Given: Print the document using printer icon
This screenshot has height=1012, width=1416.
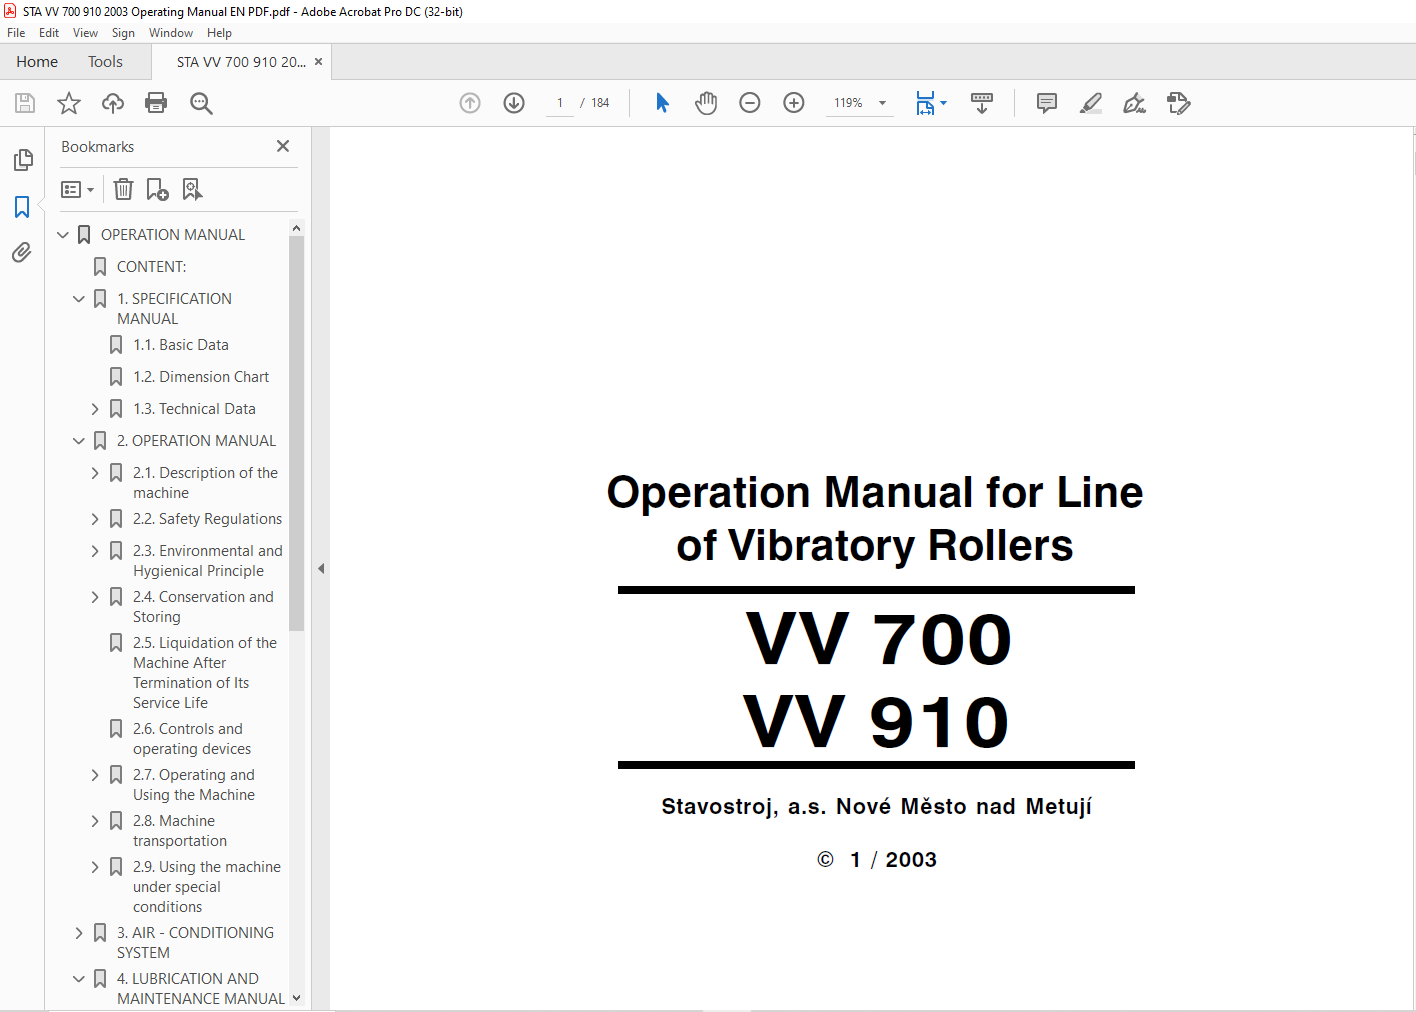Looking at the screenshot, I should coord(156,103).
